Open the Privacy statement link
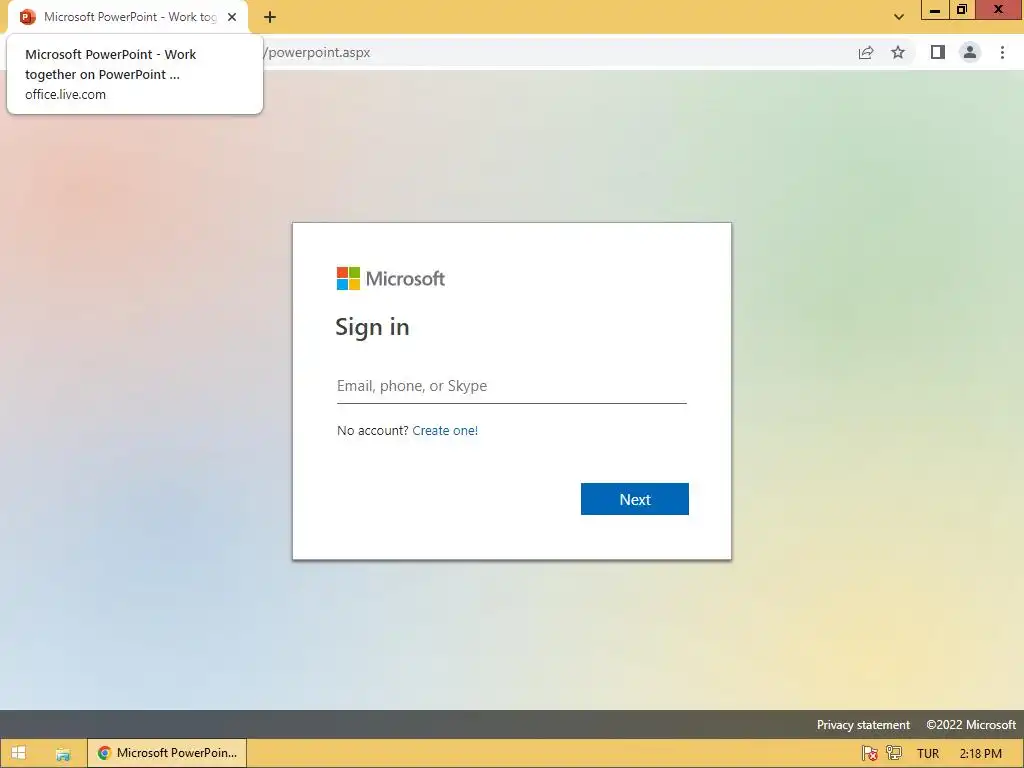 coord(863,725)
